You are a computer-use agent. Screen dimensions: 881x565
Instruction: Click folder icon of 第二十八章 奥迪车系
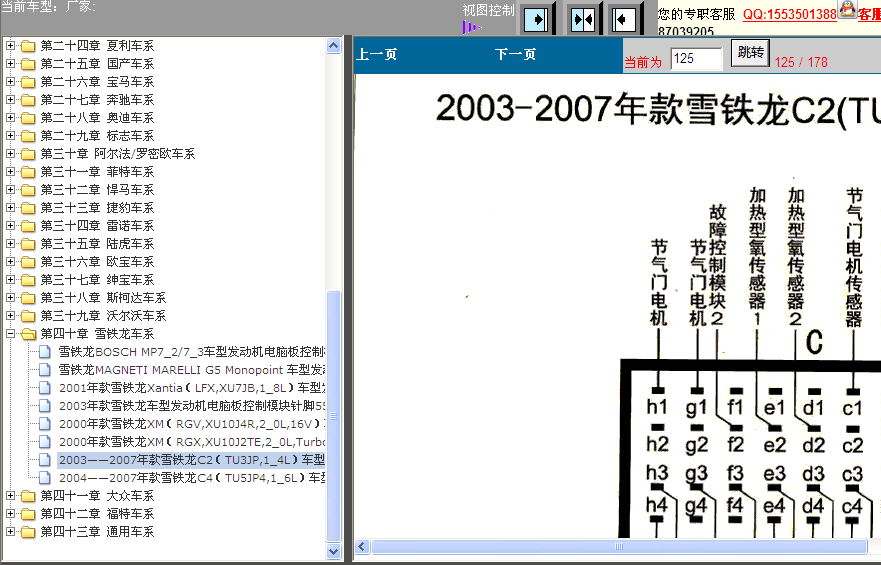pos(28,117)
